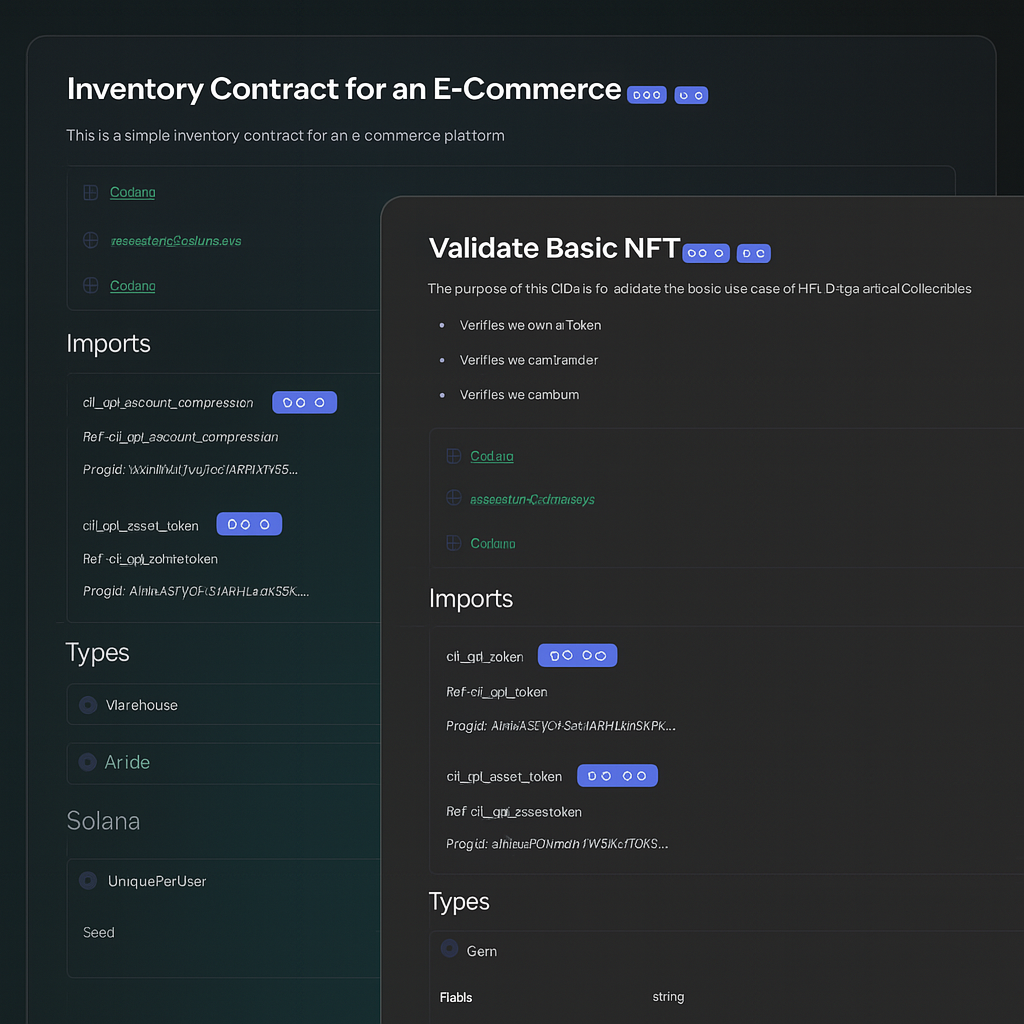Click blue badge next to cil_qpl_zoken
This screenshot has width=1024, height=1024.
[577, 656]
